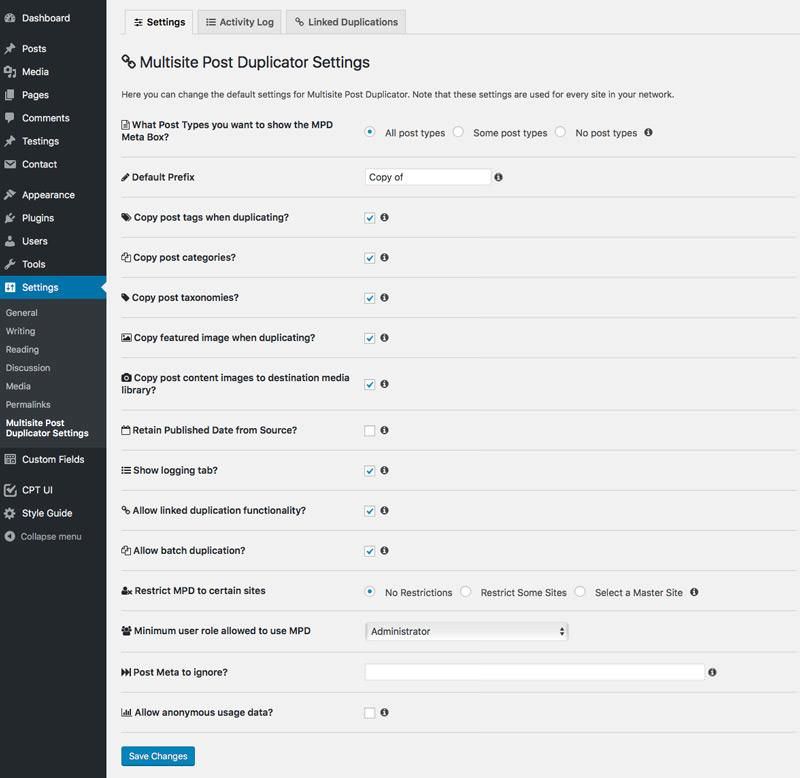Screen dimensions: 800x778
Task: Click info icon next to Copy post tags
Action: pyautogui.click(x=384, y=217)
